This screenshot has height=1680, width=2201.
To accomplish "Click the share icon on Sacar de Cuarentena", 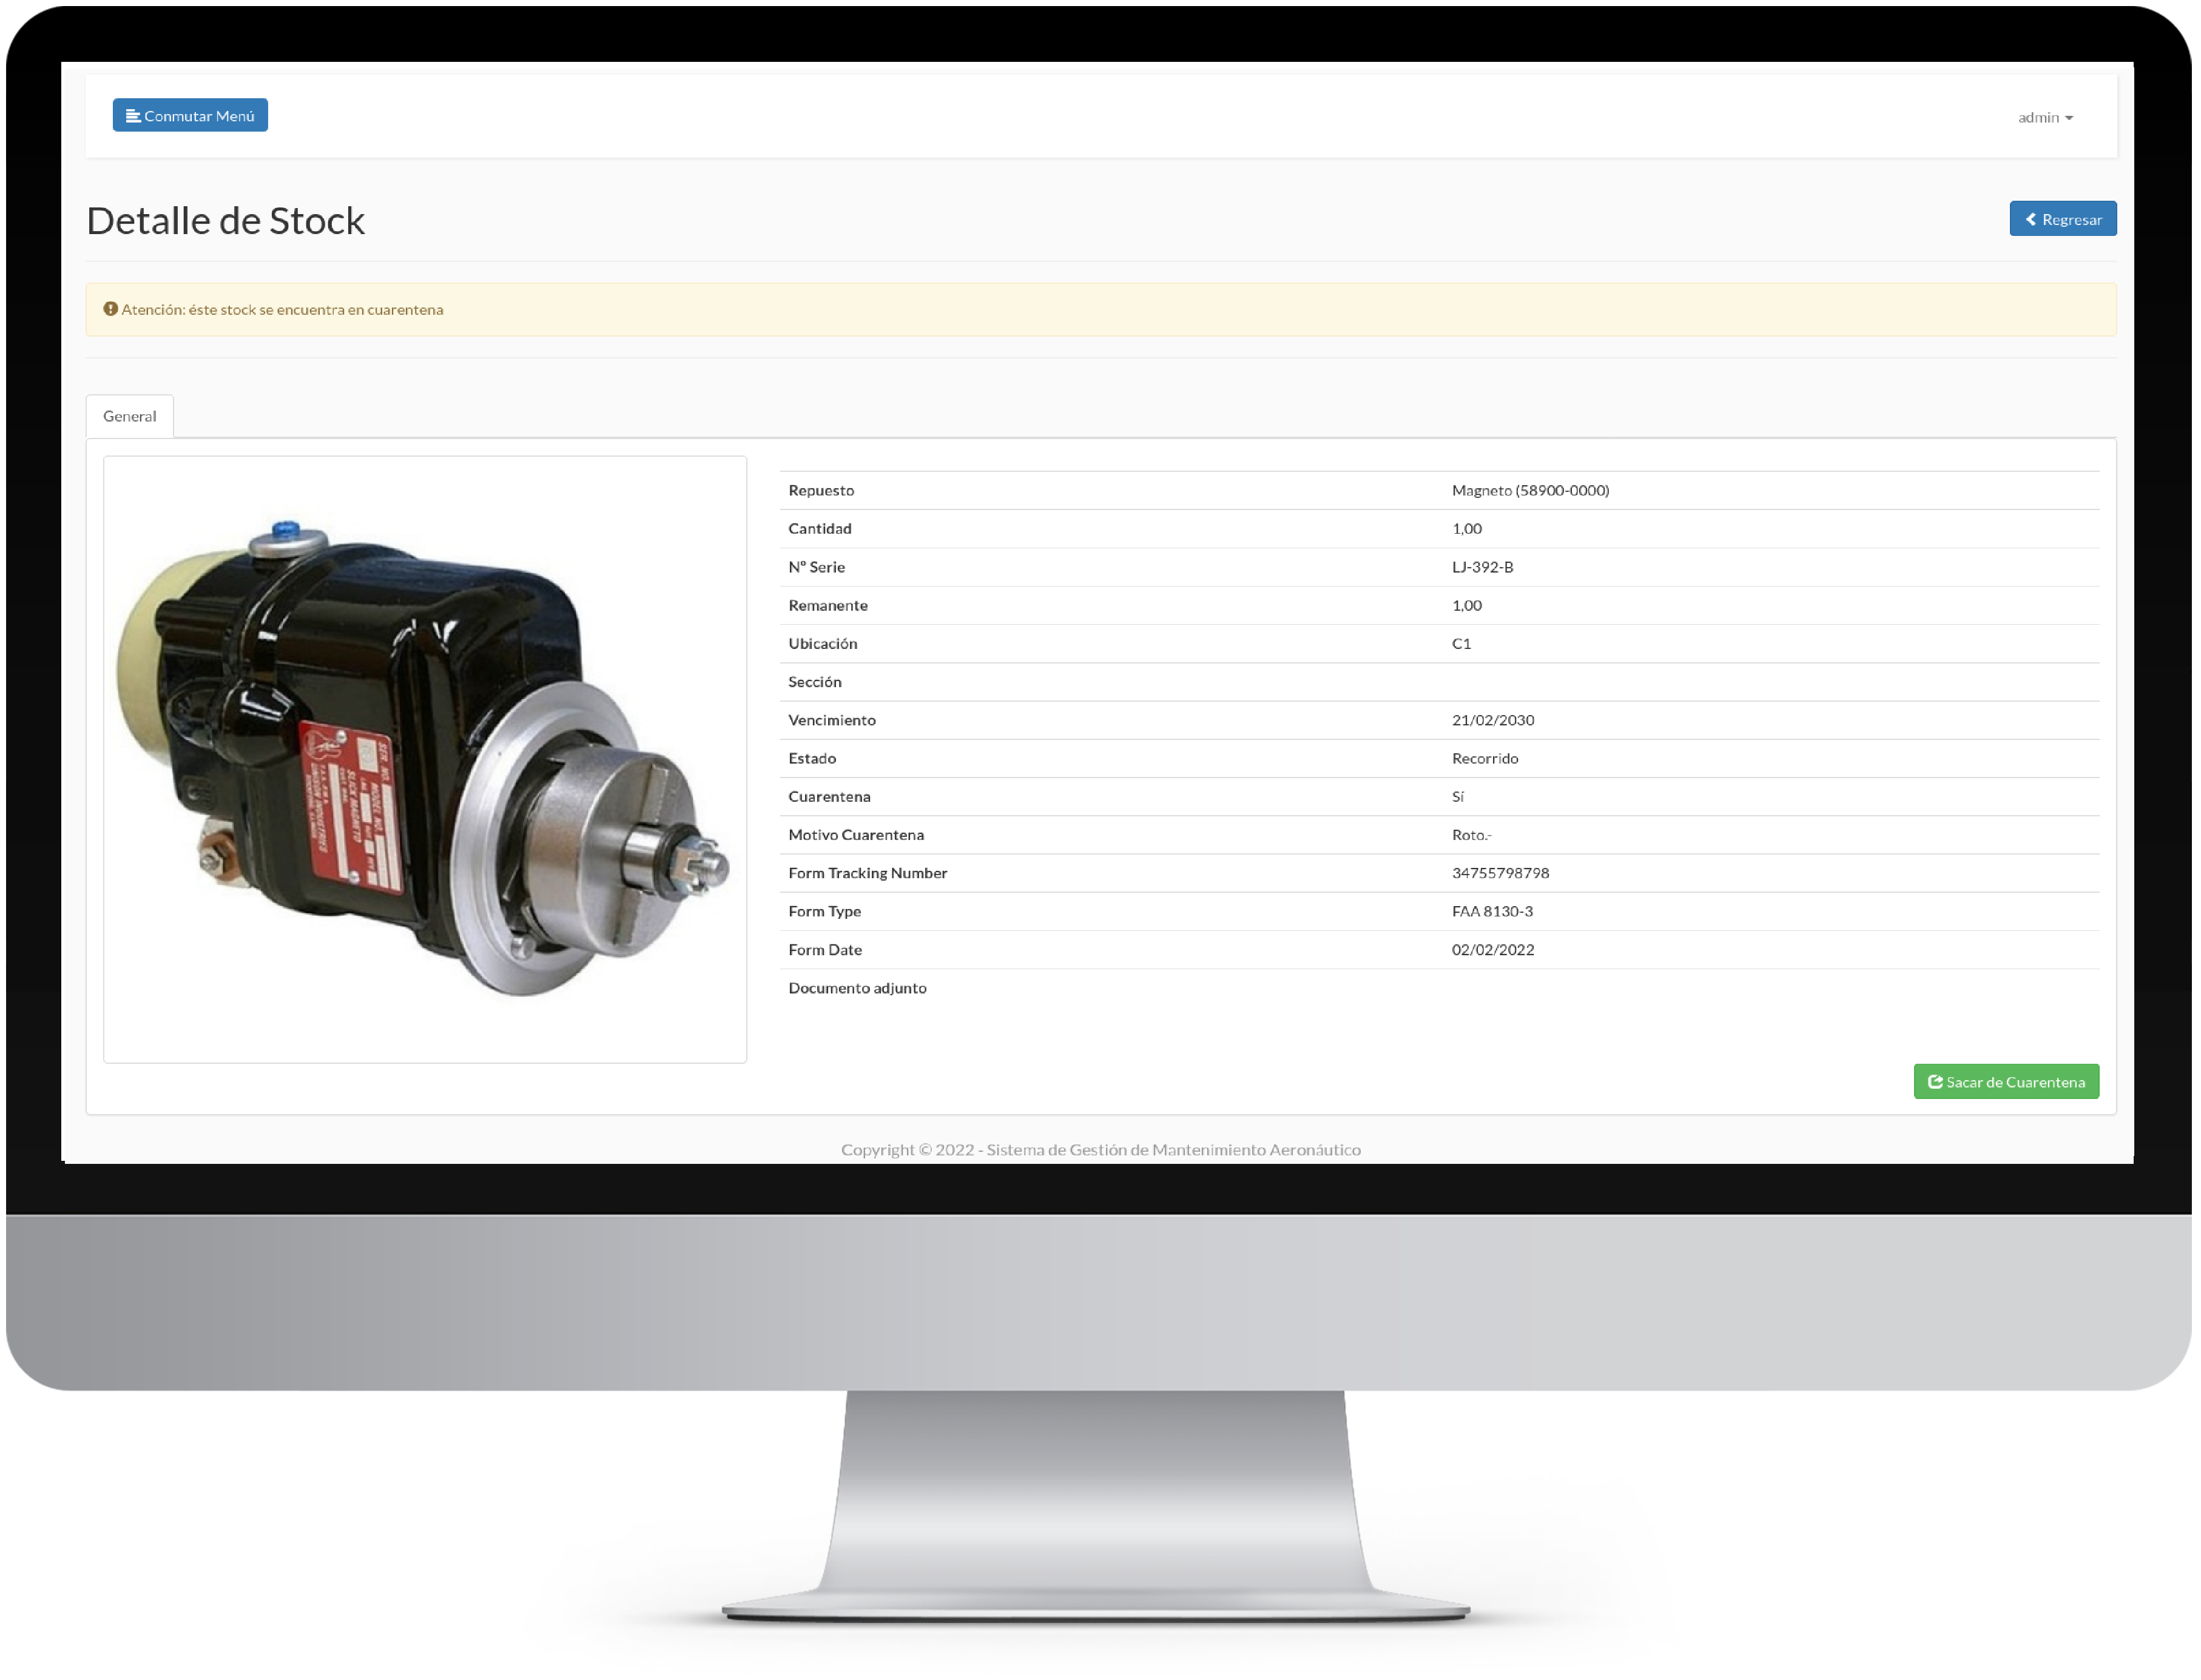I will point(1935,1082).
